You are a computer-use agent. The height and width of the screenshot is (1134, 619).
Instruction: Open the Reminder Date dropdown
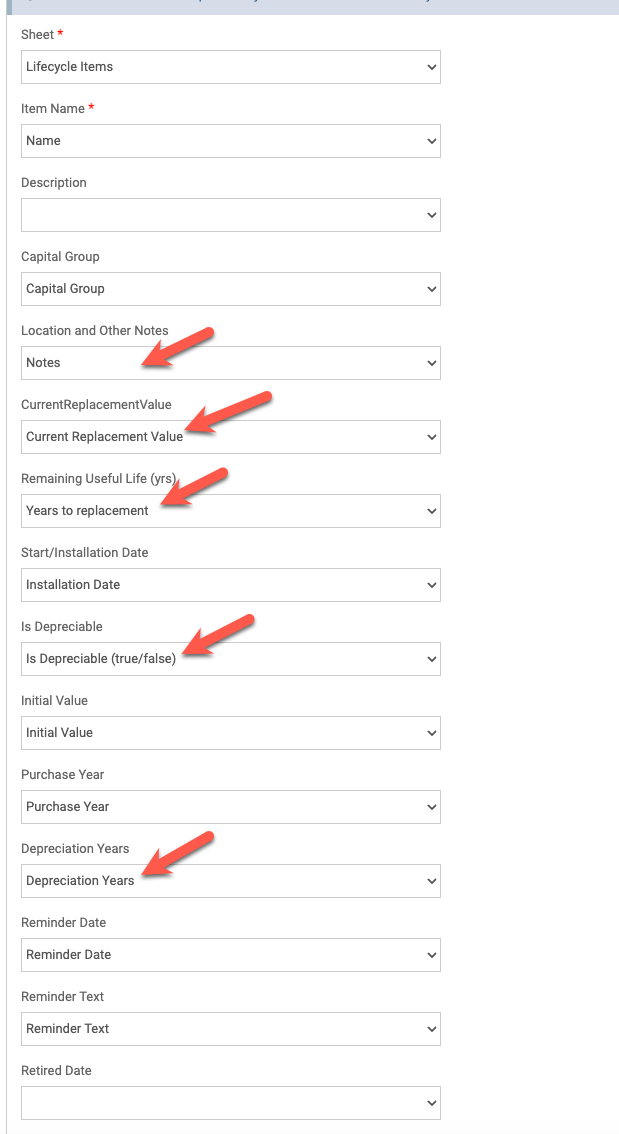[x=230, y=955]
